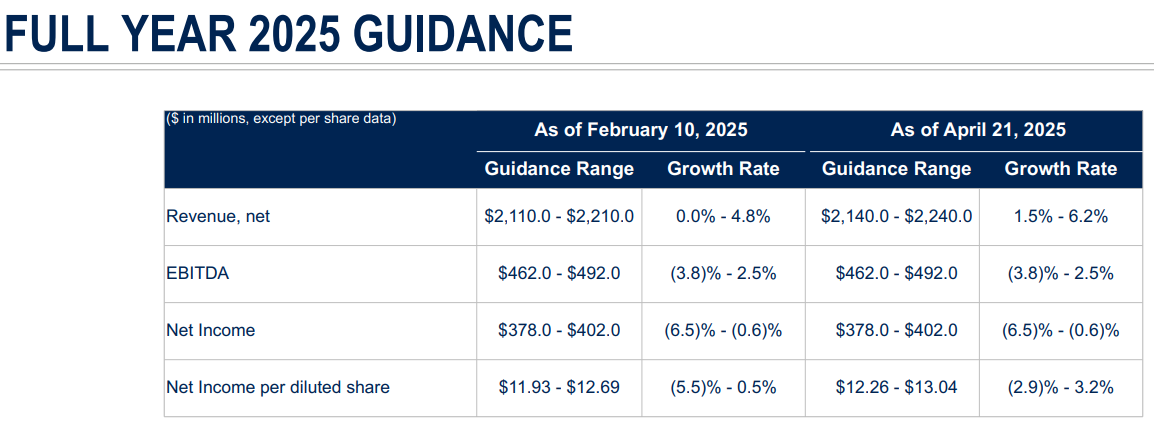Click the April "Growth Rate" column header
Screen dimensions: 1154x429
[1060, 169]
